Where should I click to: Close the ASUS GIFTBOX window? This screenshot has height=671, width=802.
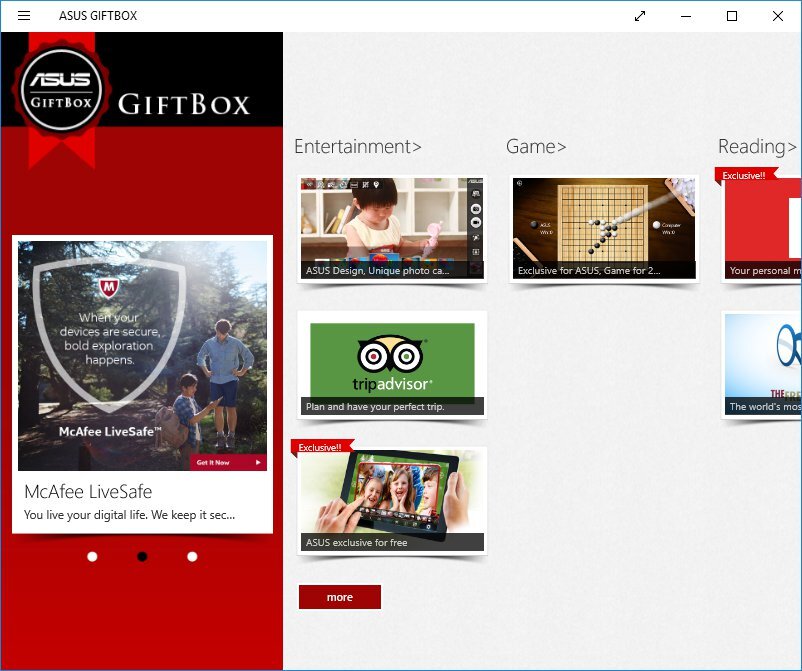[x=778, y=16]
